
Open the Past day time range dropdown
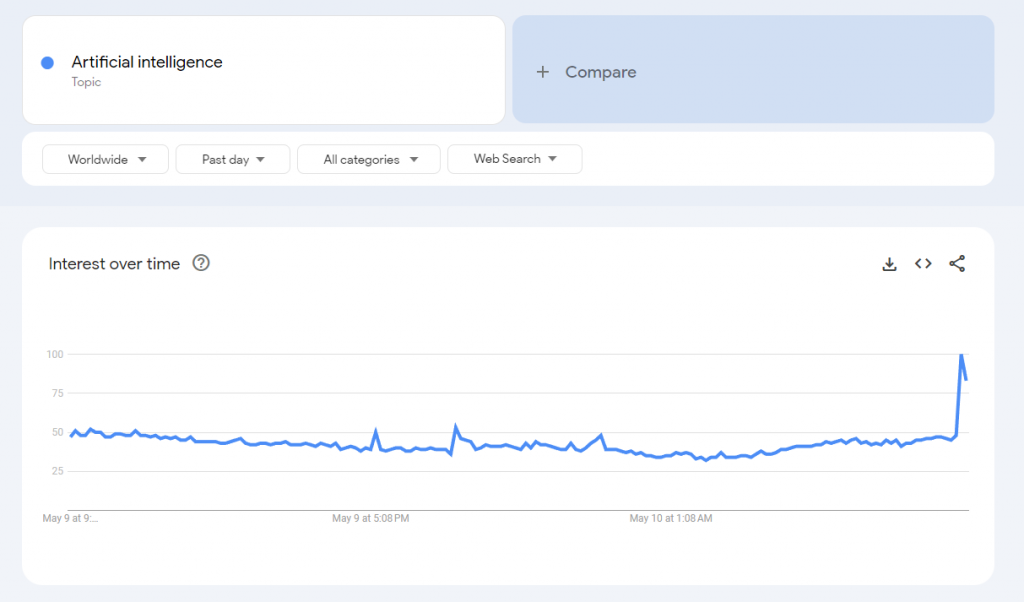pyautogui.click(x=232, y=158)
